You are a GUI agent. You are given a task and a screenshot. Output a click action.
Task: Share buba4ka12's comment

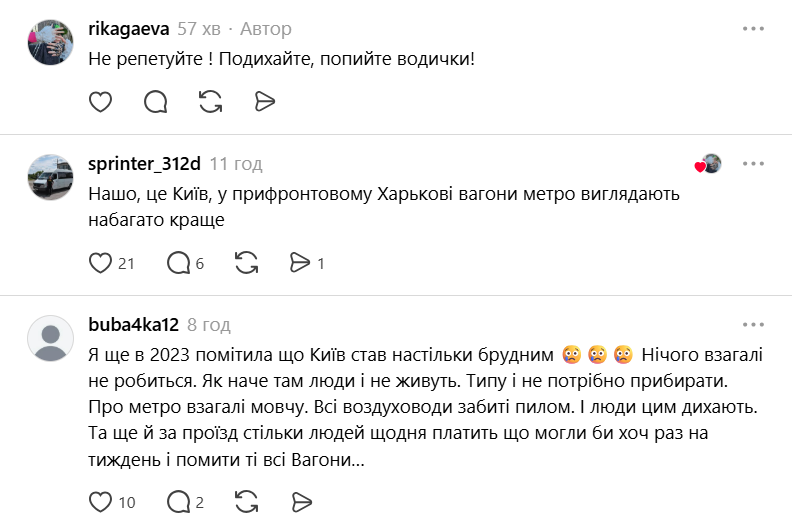pos(300,501)
